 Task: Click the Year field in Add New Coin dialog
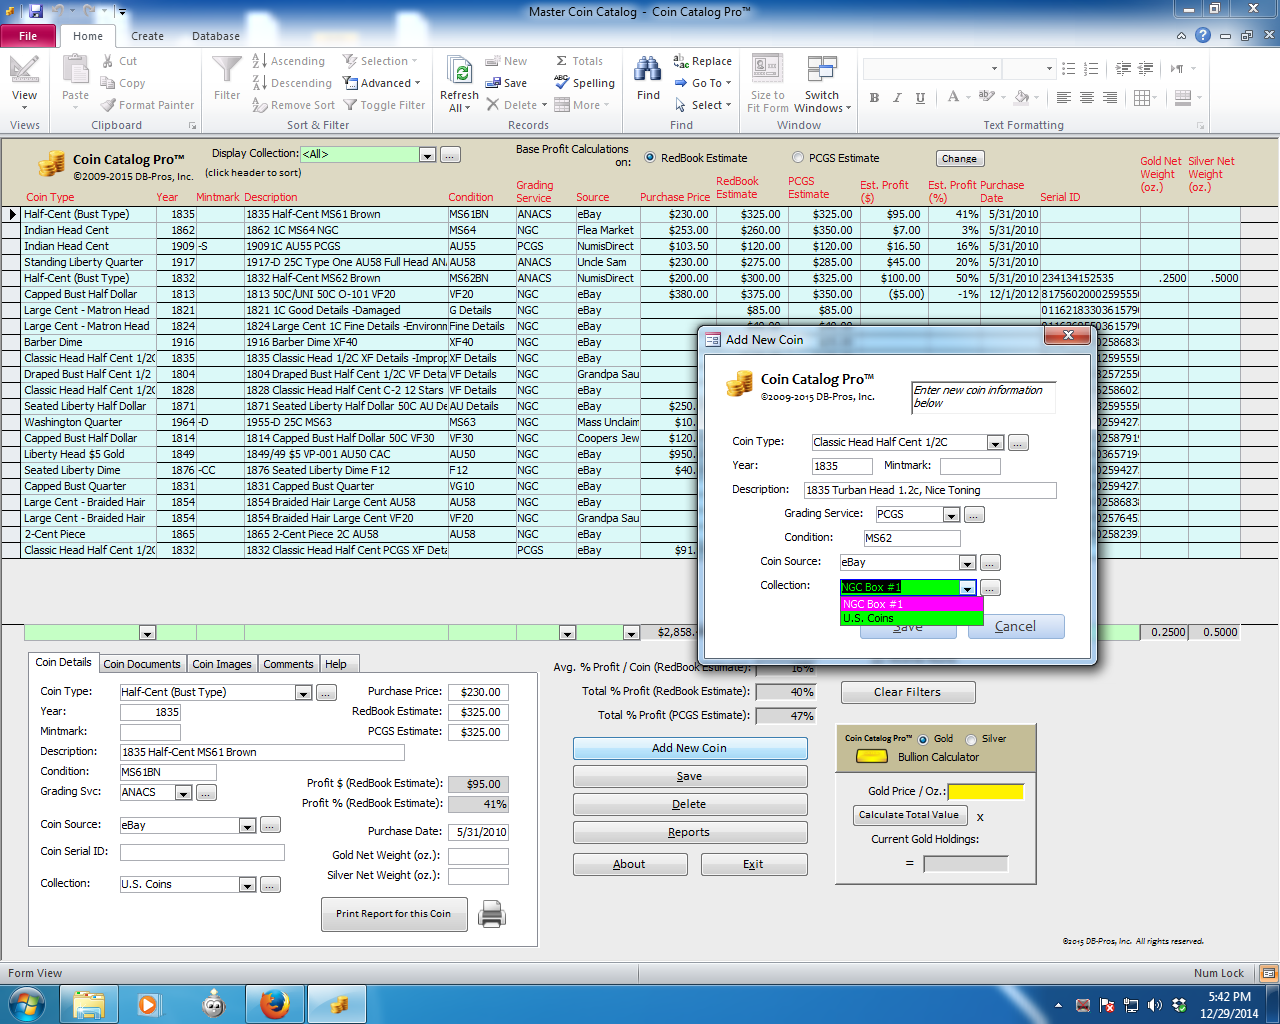842,466
